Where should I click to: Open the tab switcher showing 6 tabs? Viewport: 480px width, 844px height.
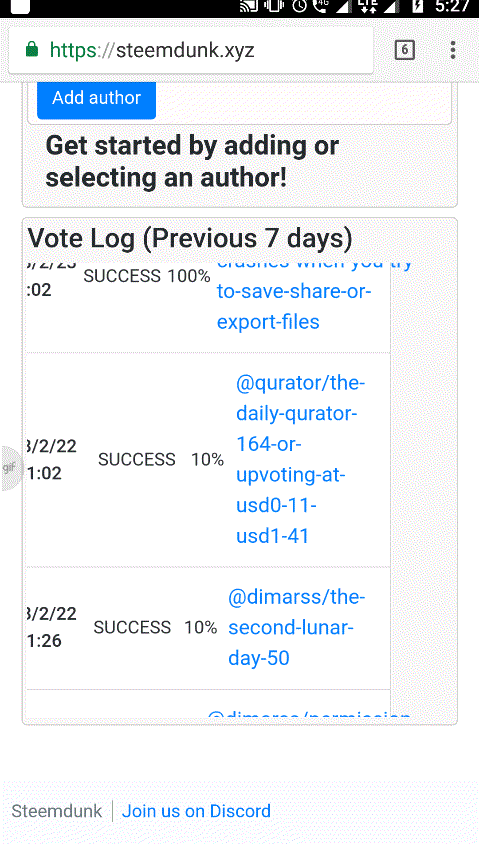[404, 50]
